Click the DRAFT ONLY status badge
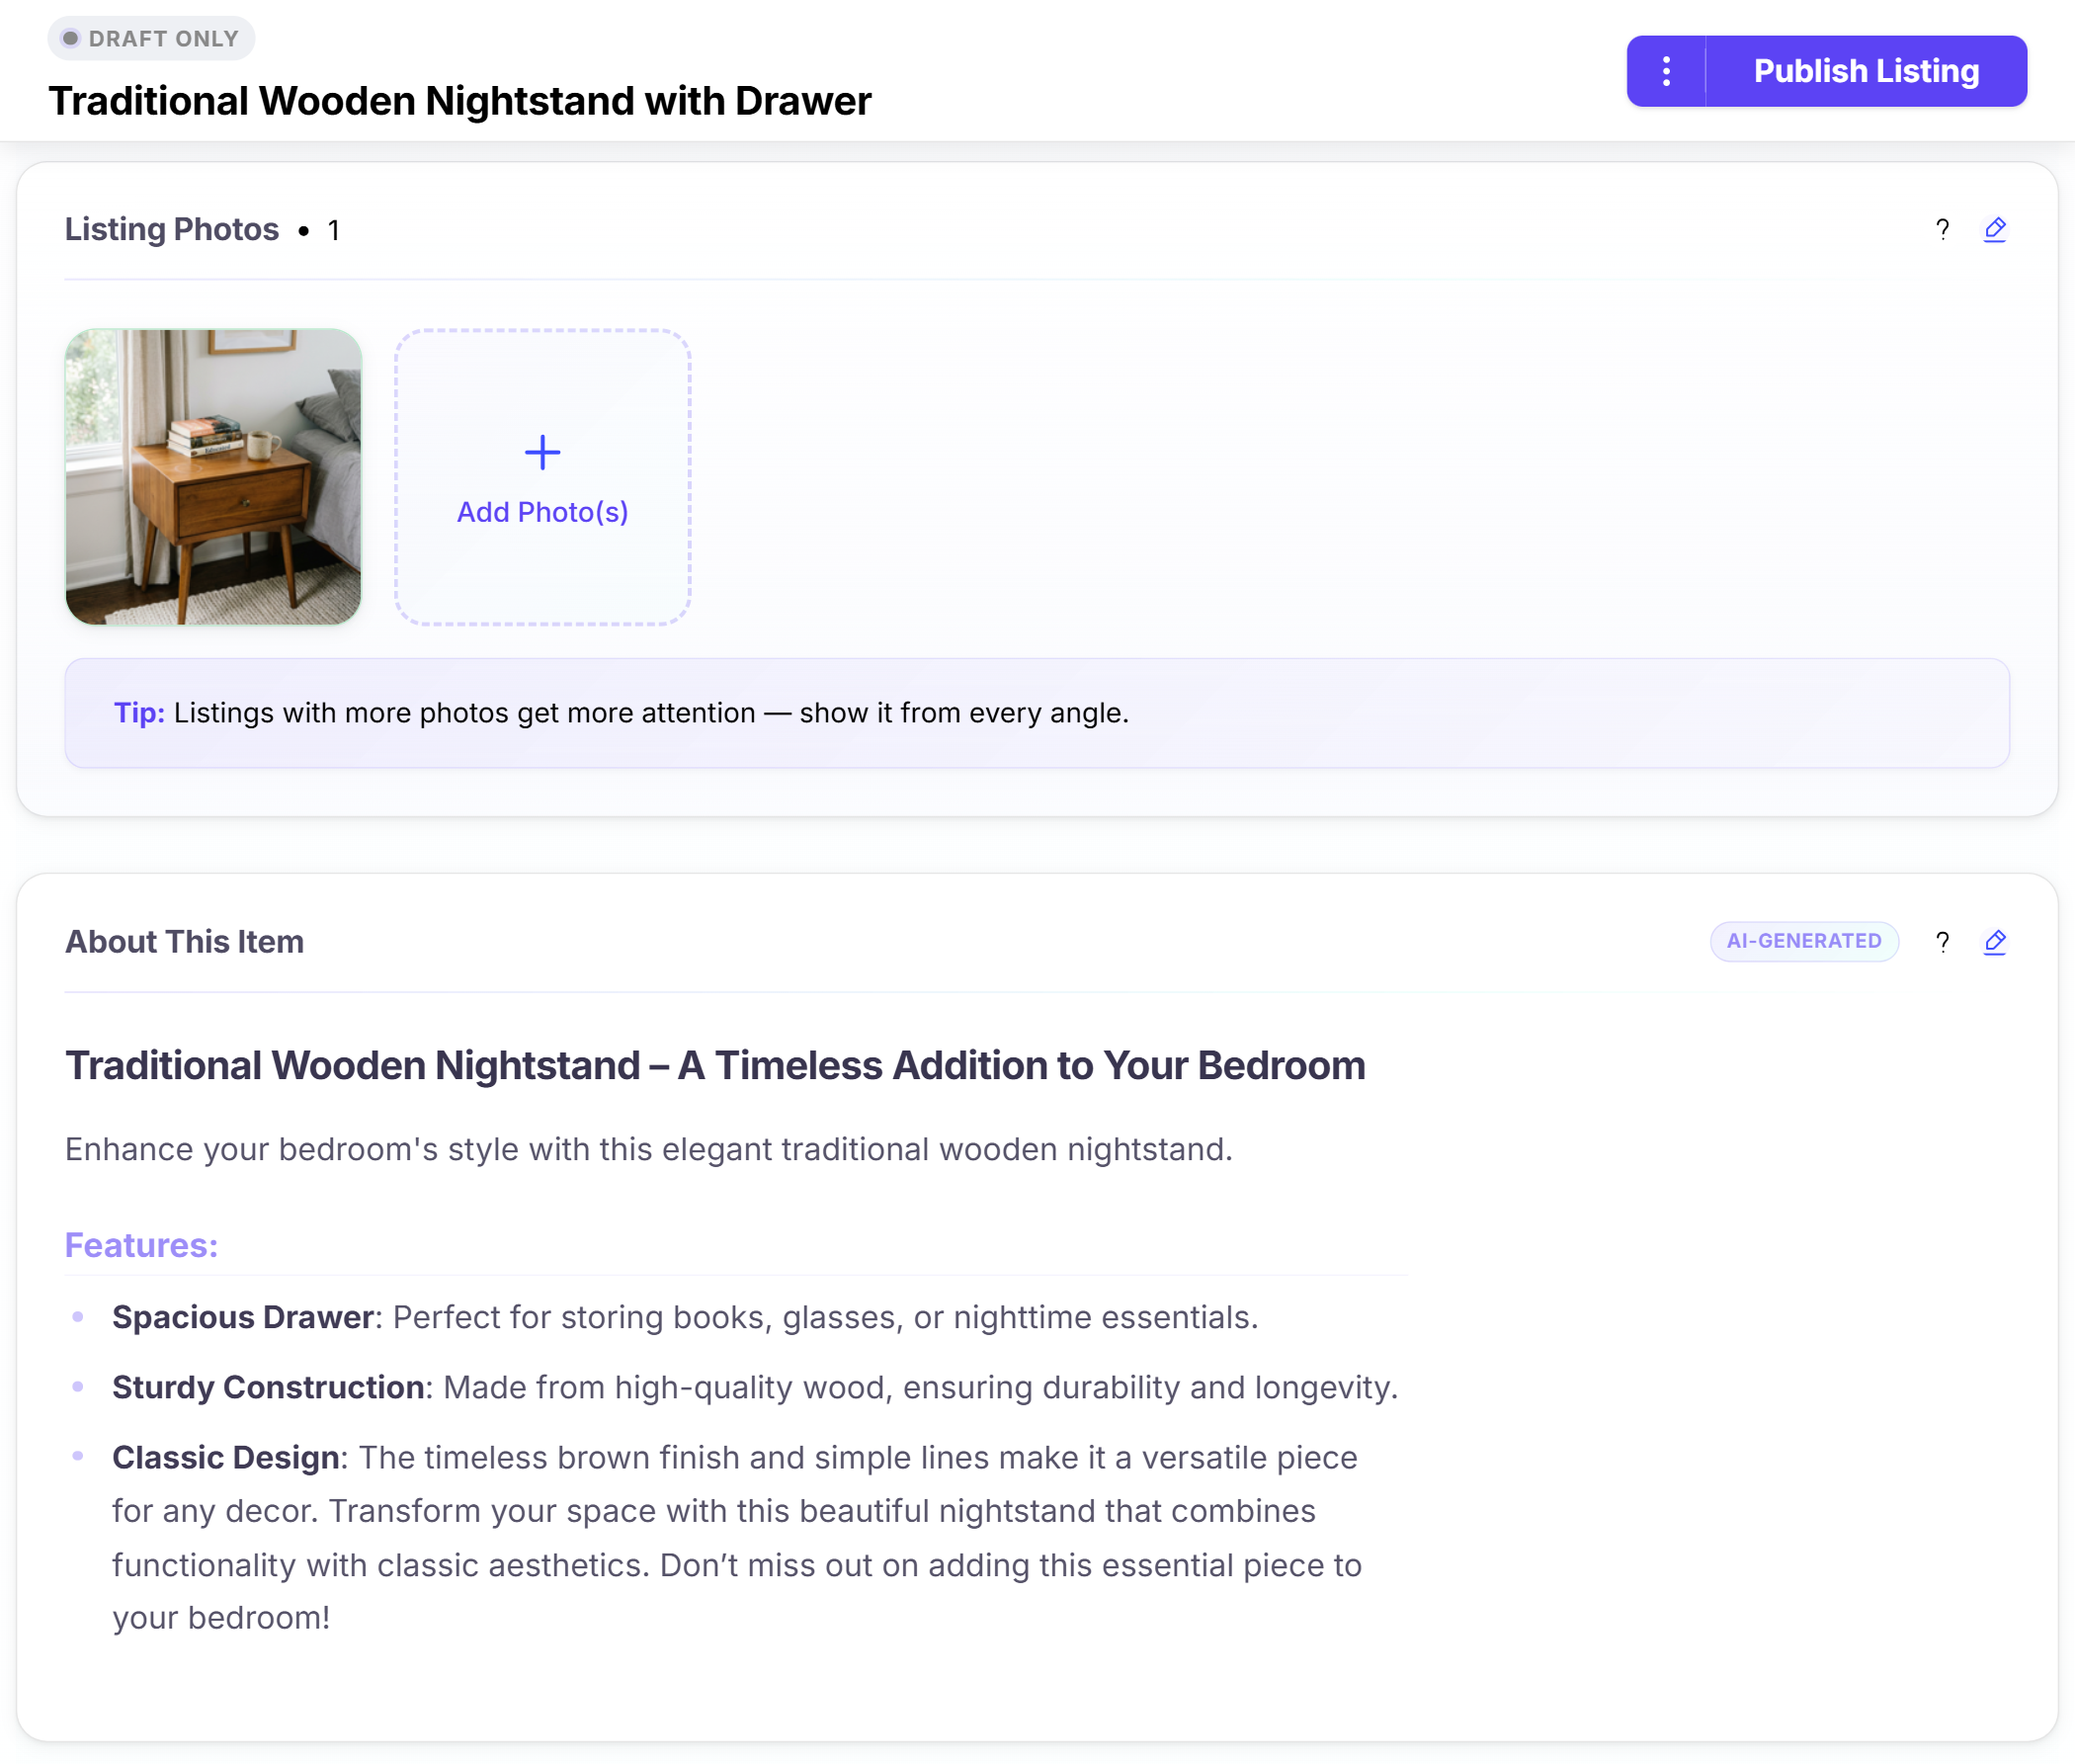Viewport: 2075px width, 1764px height. point(151,39)
